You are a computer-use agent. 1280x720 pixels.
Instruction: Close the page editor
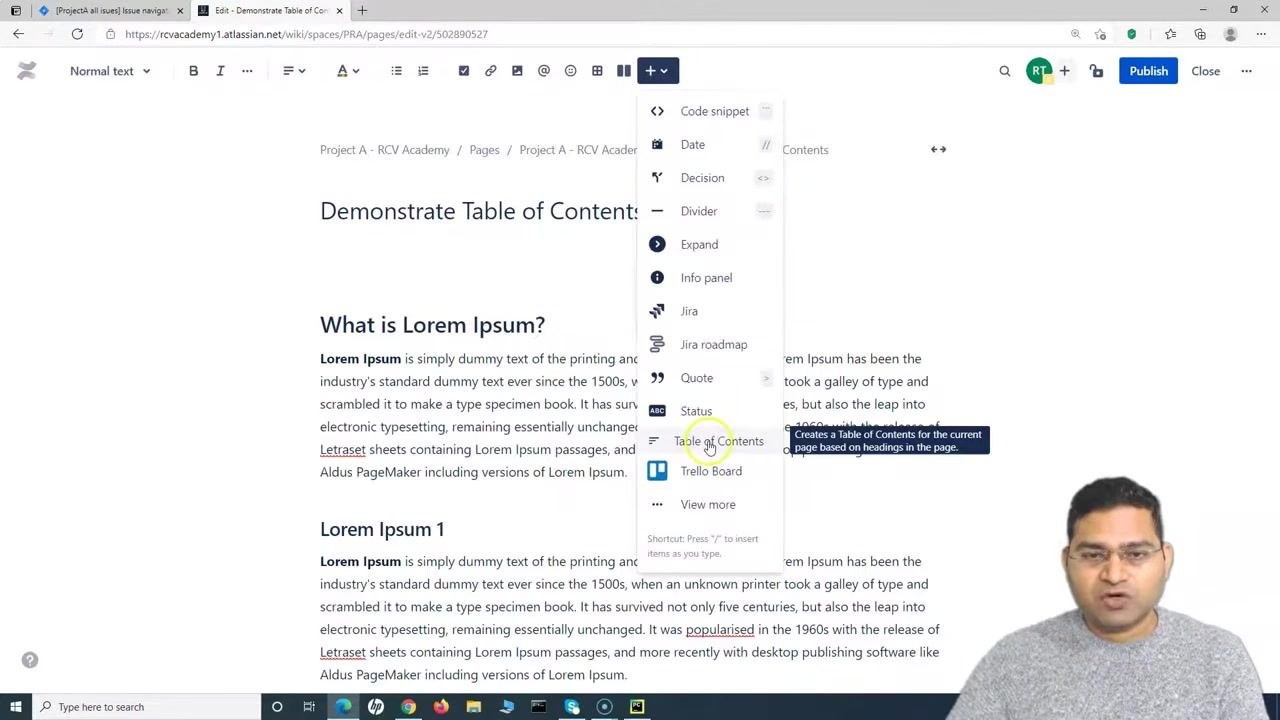coord(1206,71)
